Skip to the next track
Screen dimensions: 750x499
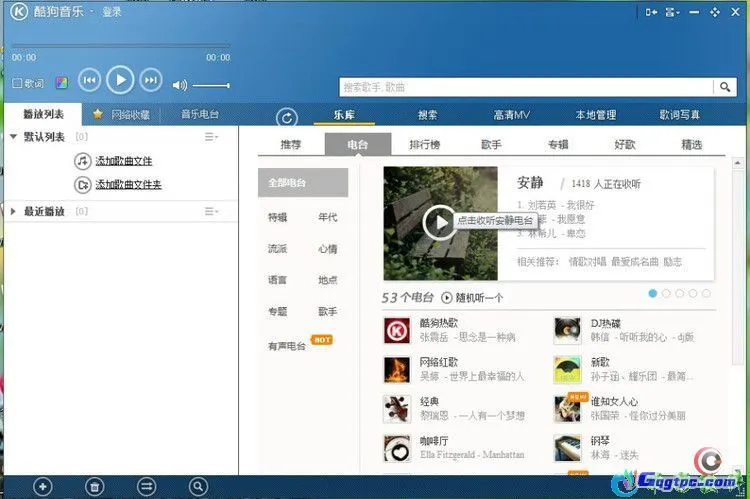coord(151,80)
